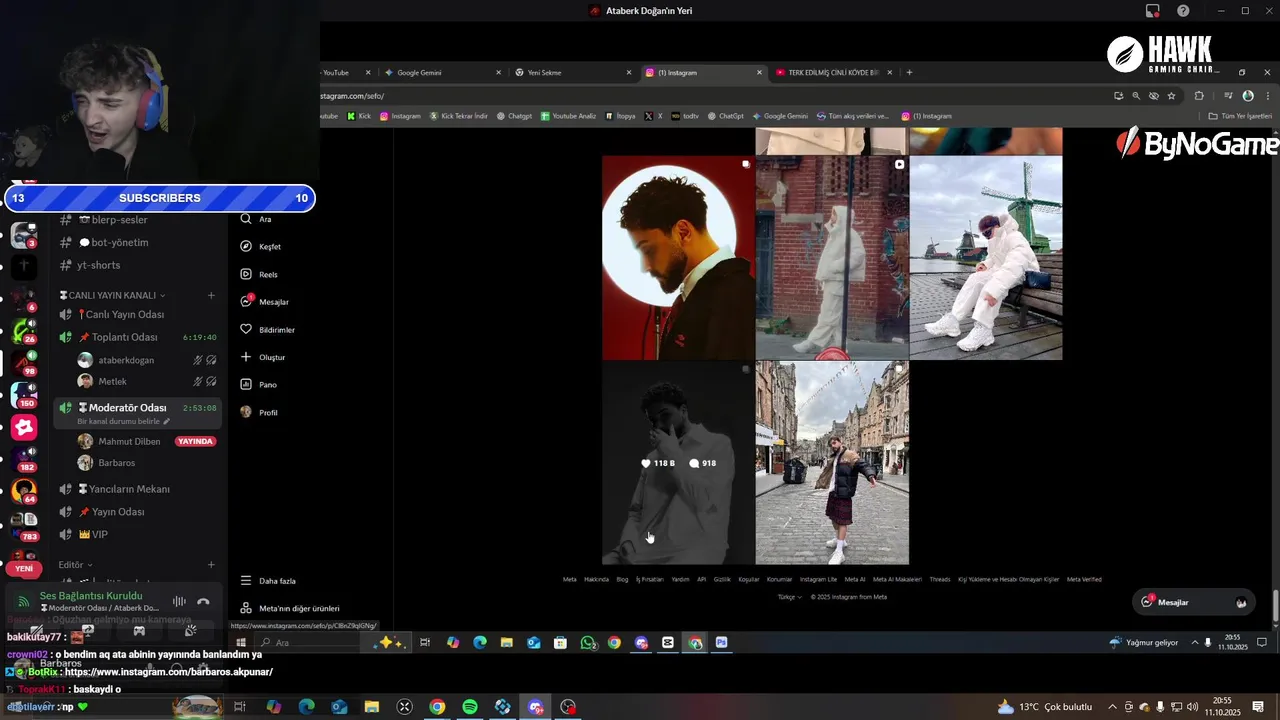Open Tüm akış verileri bookmark
This screenshot has height=720, width=1280.
click(x=854, y=116)
